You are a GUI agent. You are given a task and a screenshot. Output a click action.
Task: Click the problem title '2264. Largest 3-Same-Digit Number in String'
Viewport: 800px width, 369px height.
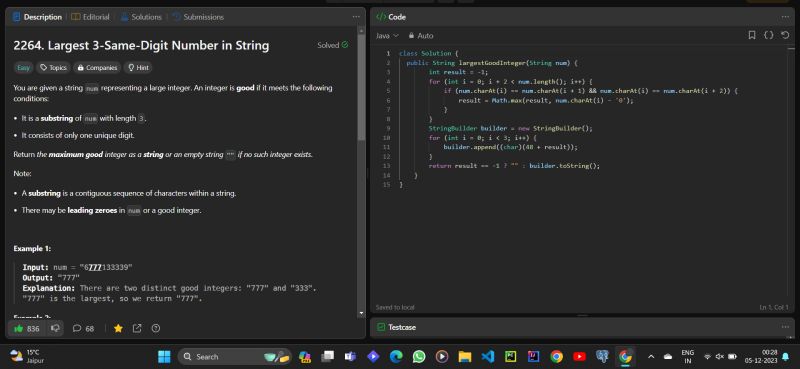coord(141,45)
